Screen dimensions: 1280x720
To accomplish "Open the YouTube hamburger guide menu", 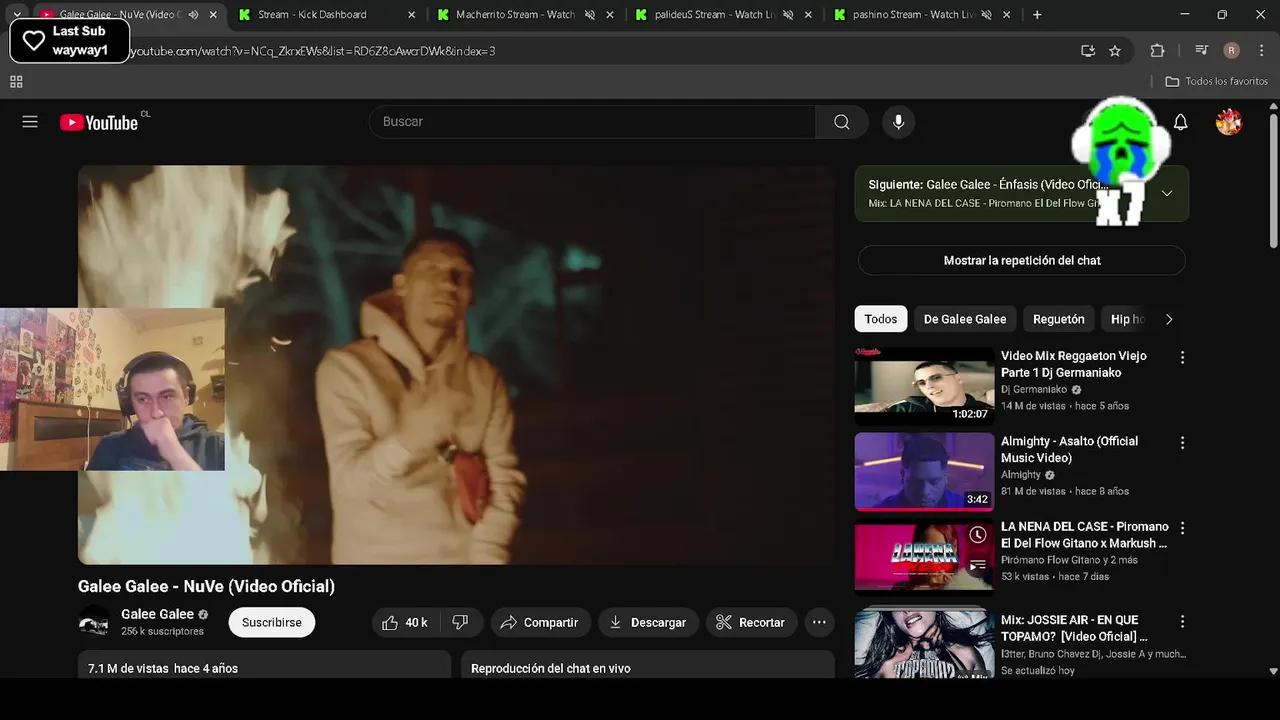I will coord(30,122).
